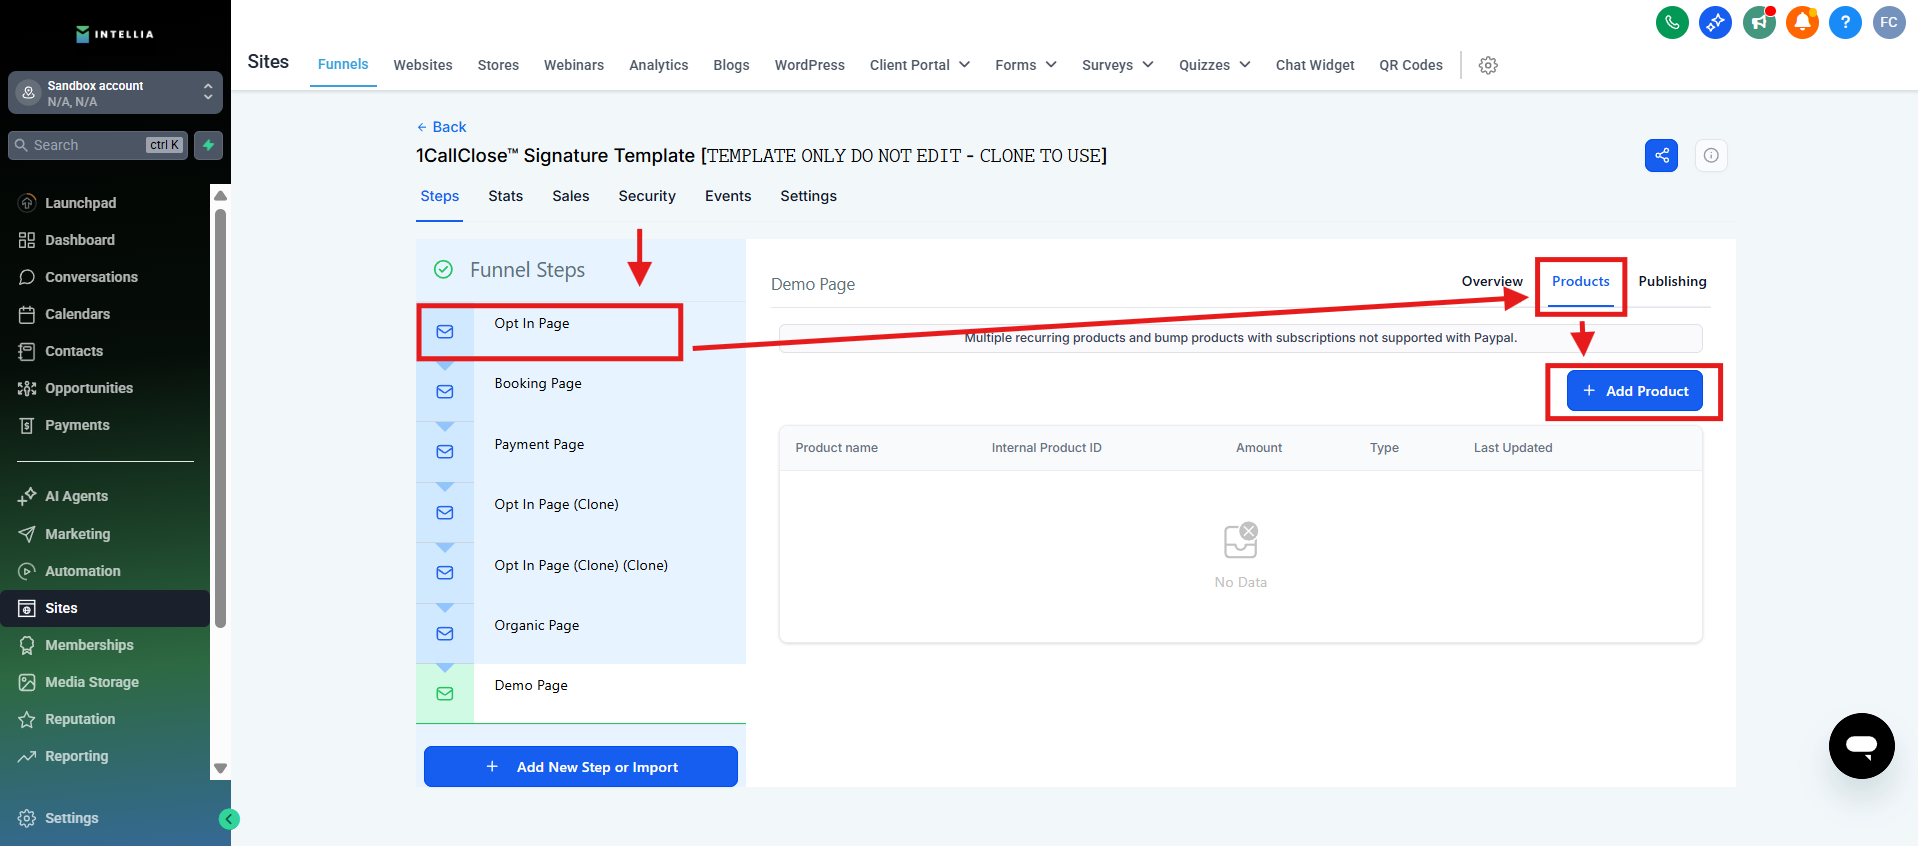The height and width of the screenshot is (846, 1918).
Task: Expand the Sandbox account switcher
Action: click(115, 93)
